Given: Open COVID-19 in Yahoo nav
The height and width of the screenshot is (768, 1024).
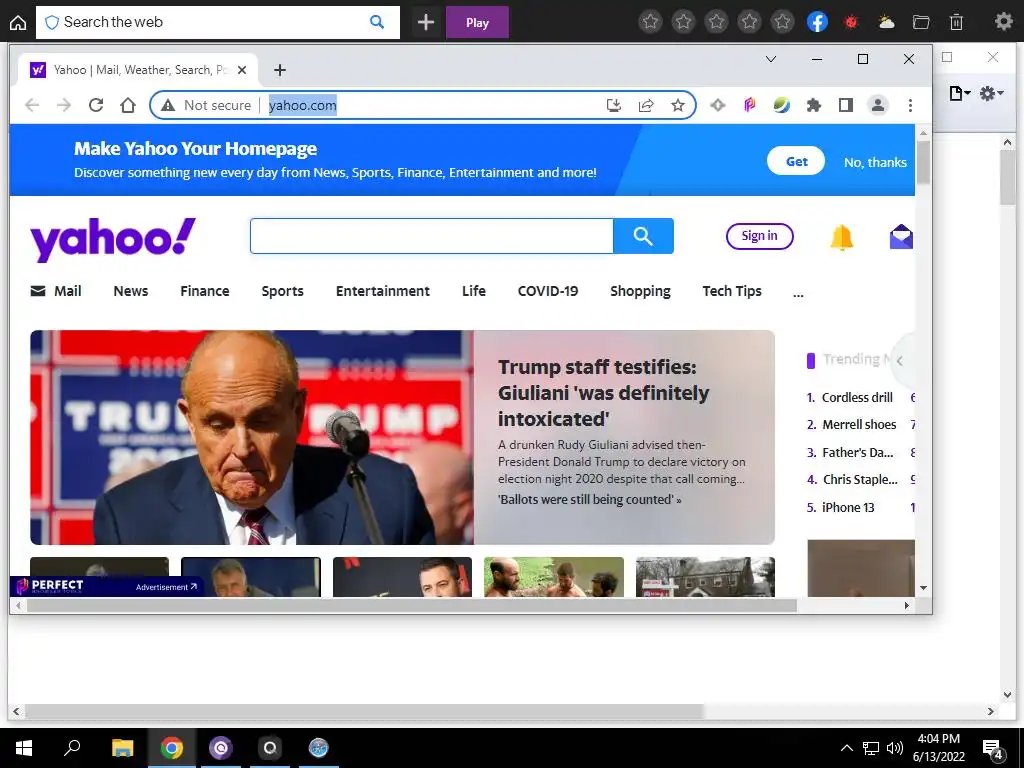Looking at the screenshot, I should [x=548, y=291].
